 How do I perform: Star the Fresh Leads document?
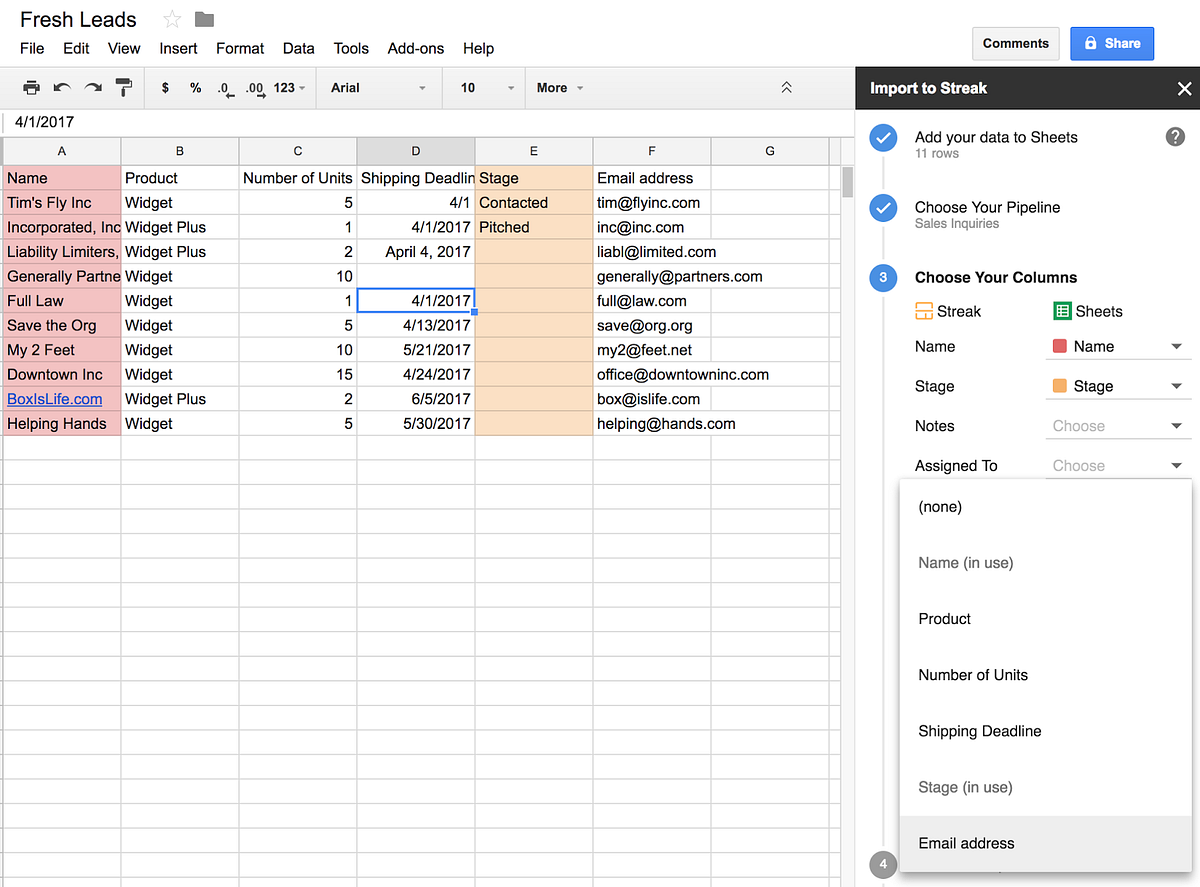click(x=172, y=19)
